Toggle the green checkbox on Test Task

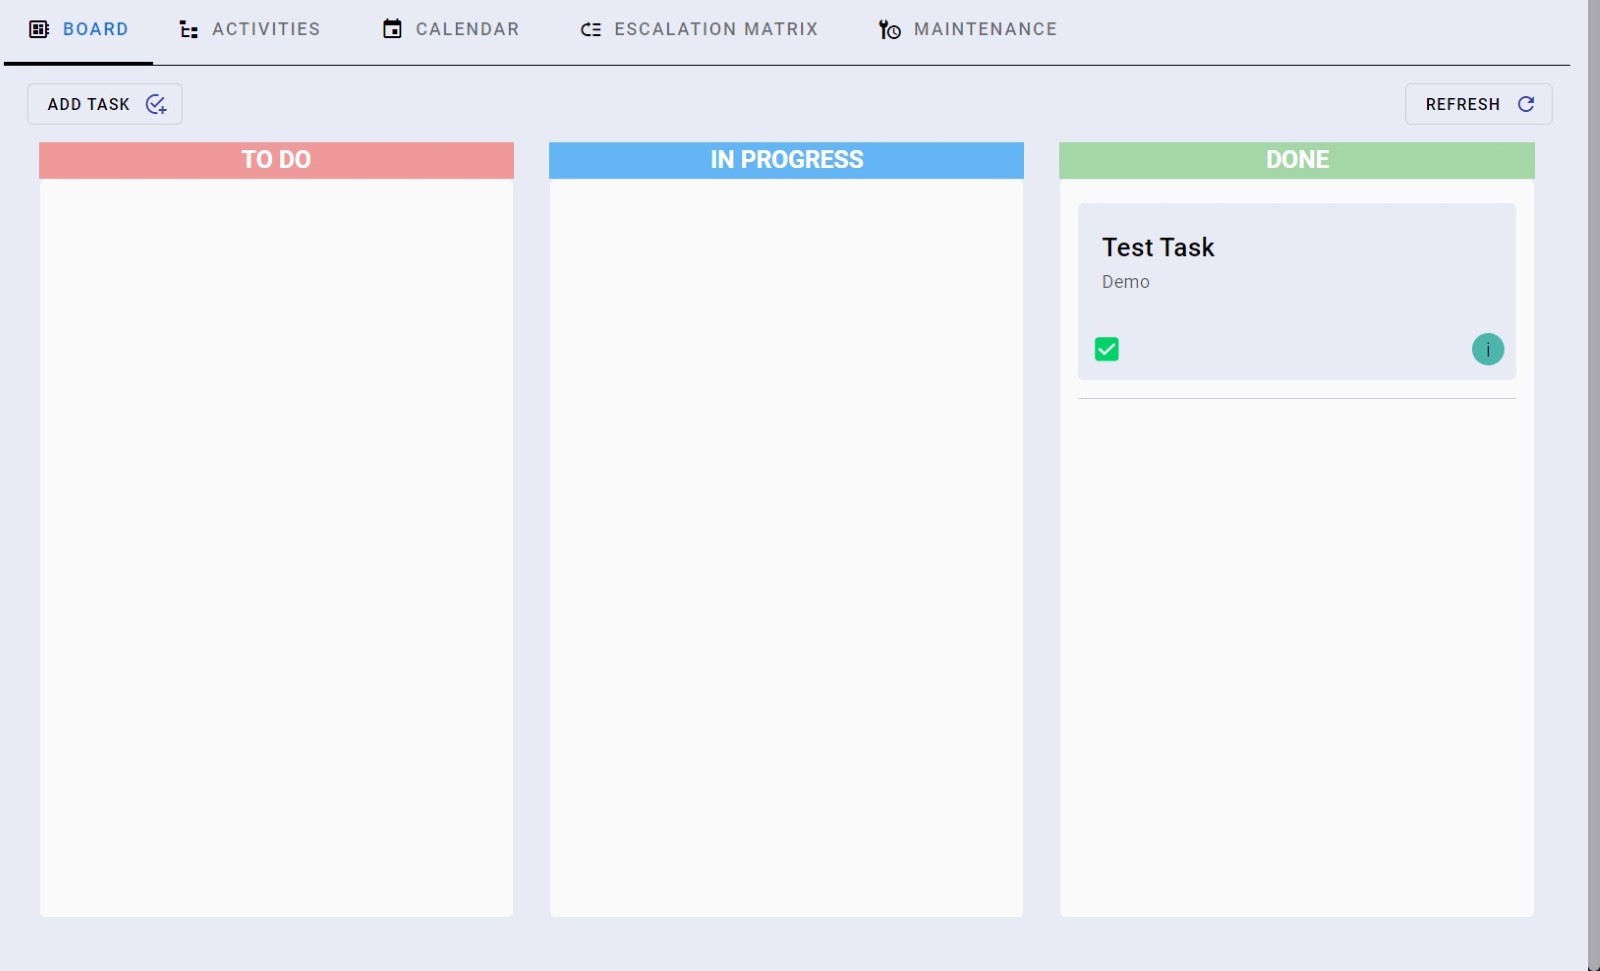[x=1106, y=349]
